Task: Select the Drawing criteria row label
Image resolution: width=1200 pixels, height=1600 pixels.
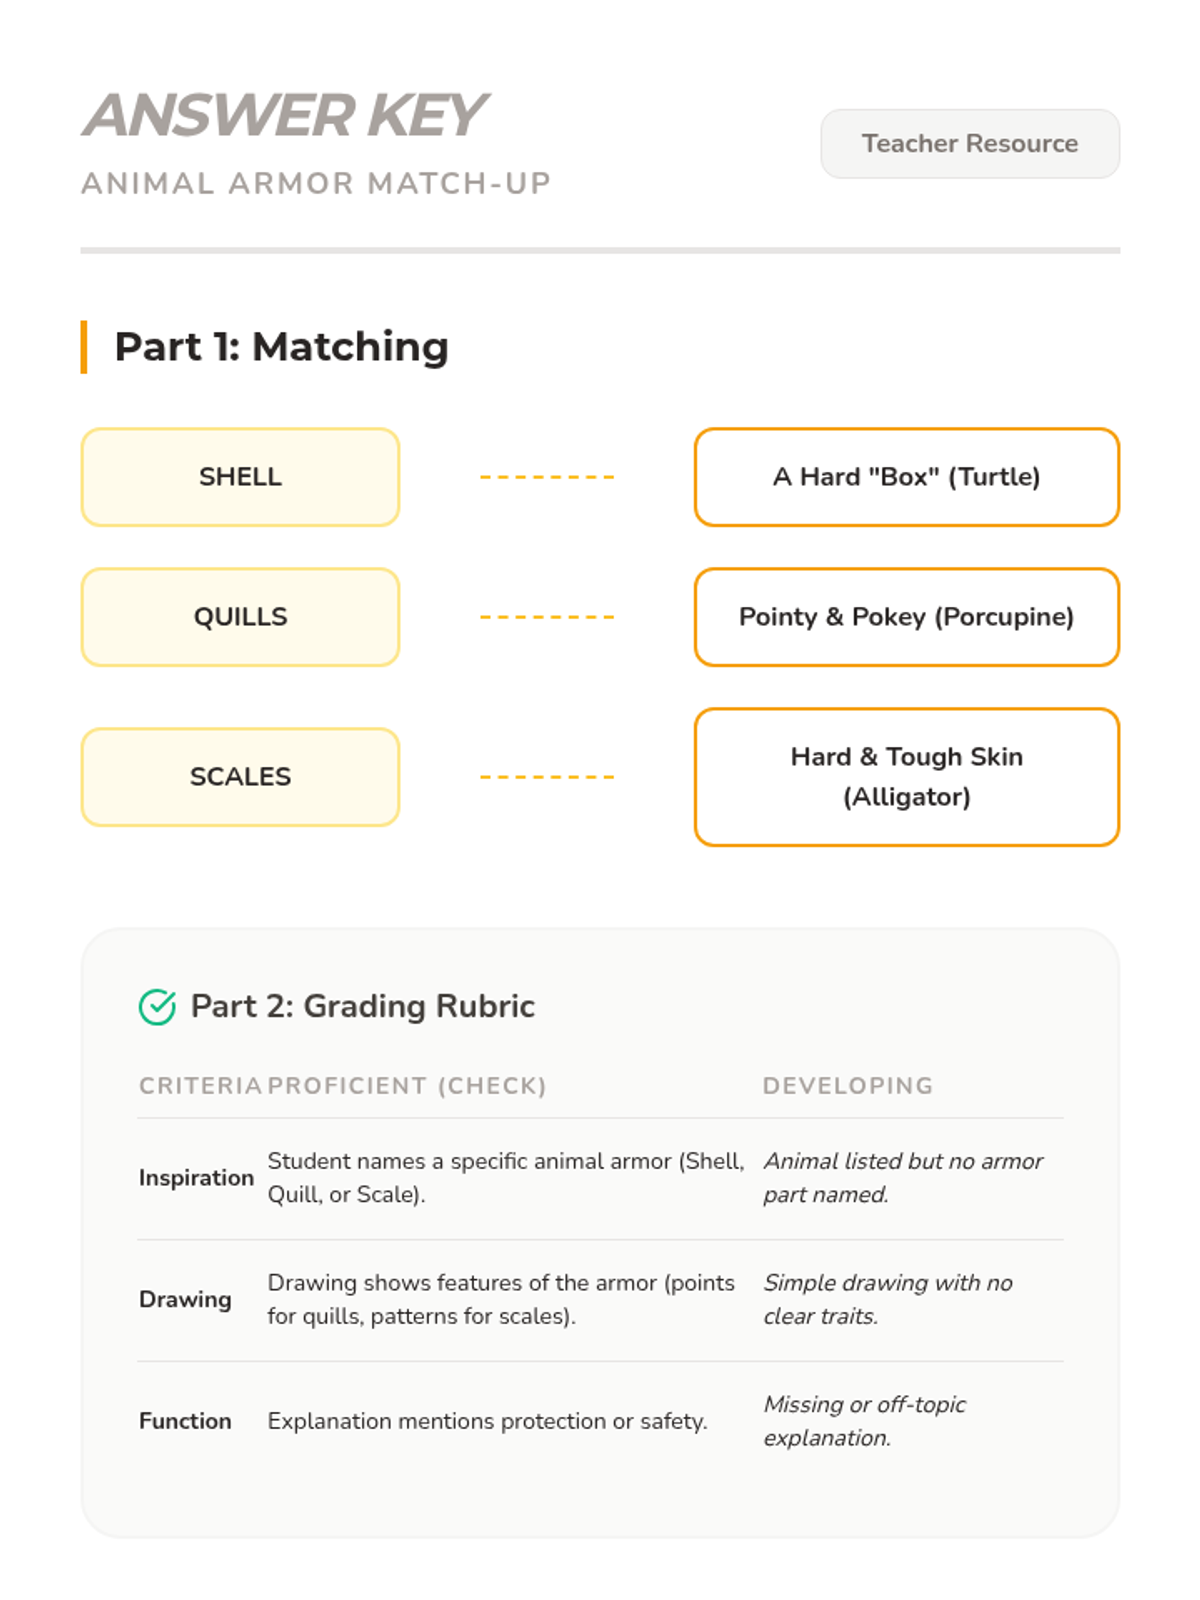Action: 185,1299
